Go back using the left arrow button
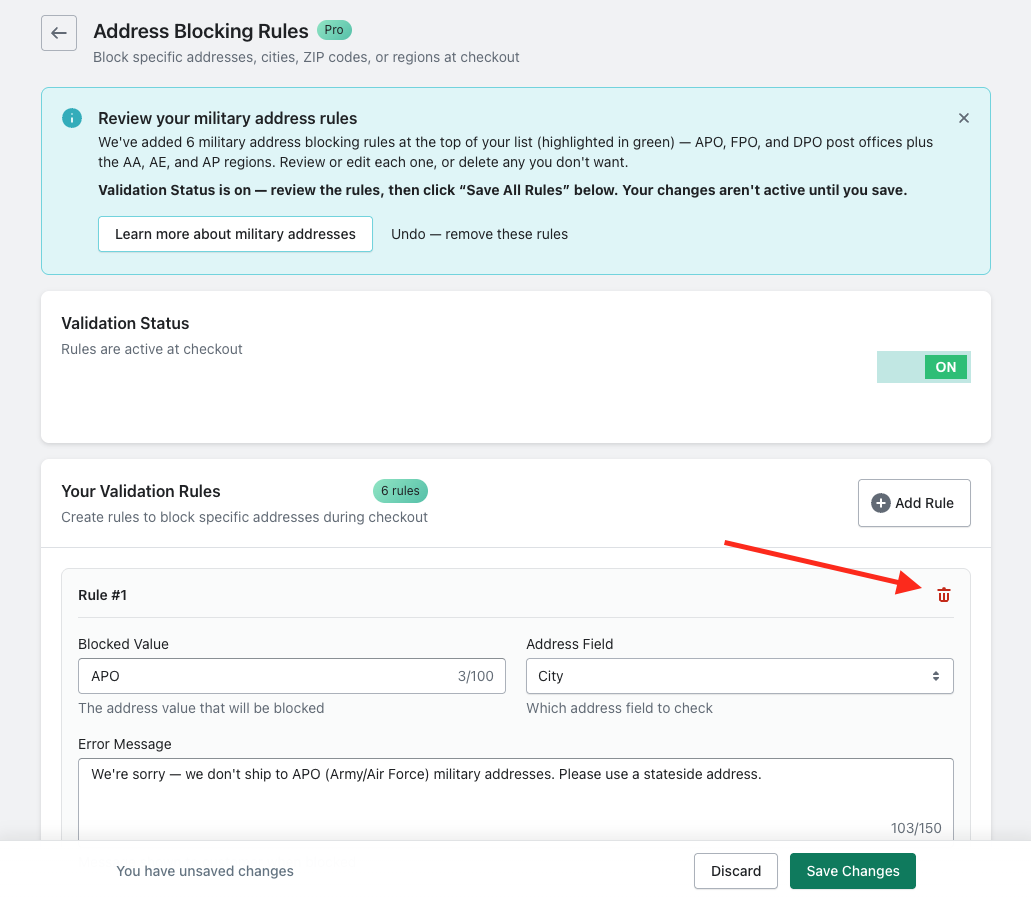Screen dimensions: 1031x898 pos(59,33)
